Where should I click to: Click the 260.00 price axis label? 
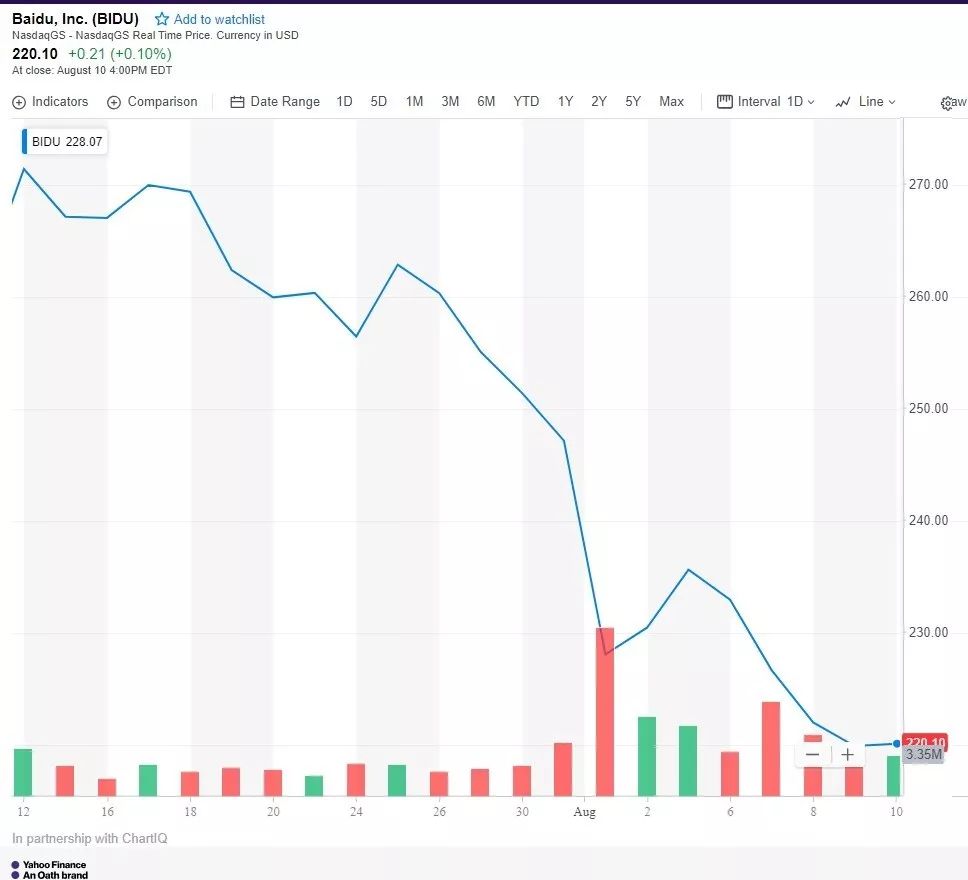click(x=928, y=296)
